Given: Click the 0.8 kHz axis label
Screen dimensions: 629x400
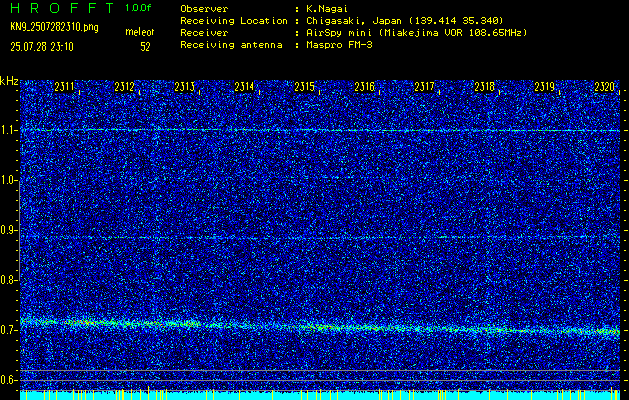Looking at the screenshot, I should [7, 280].
